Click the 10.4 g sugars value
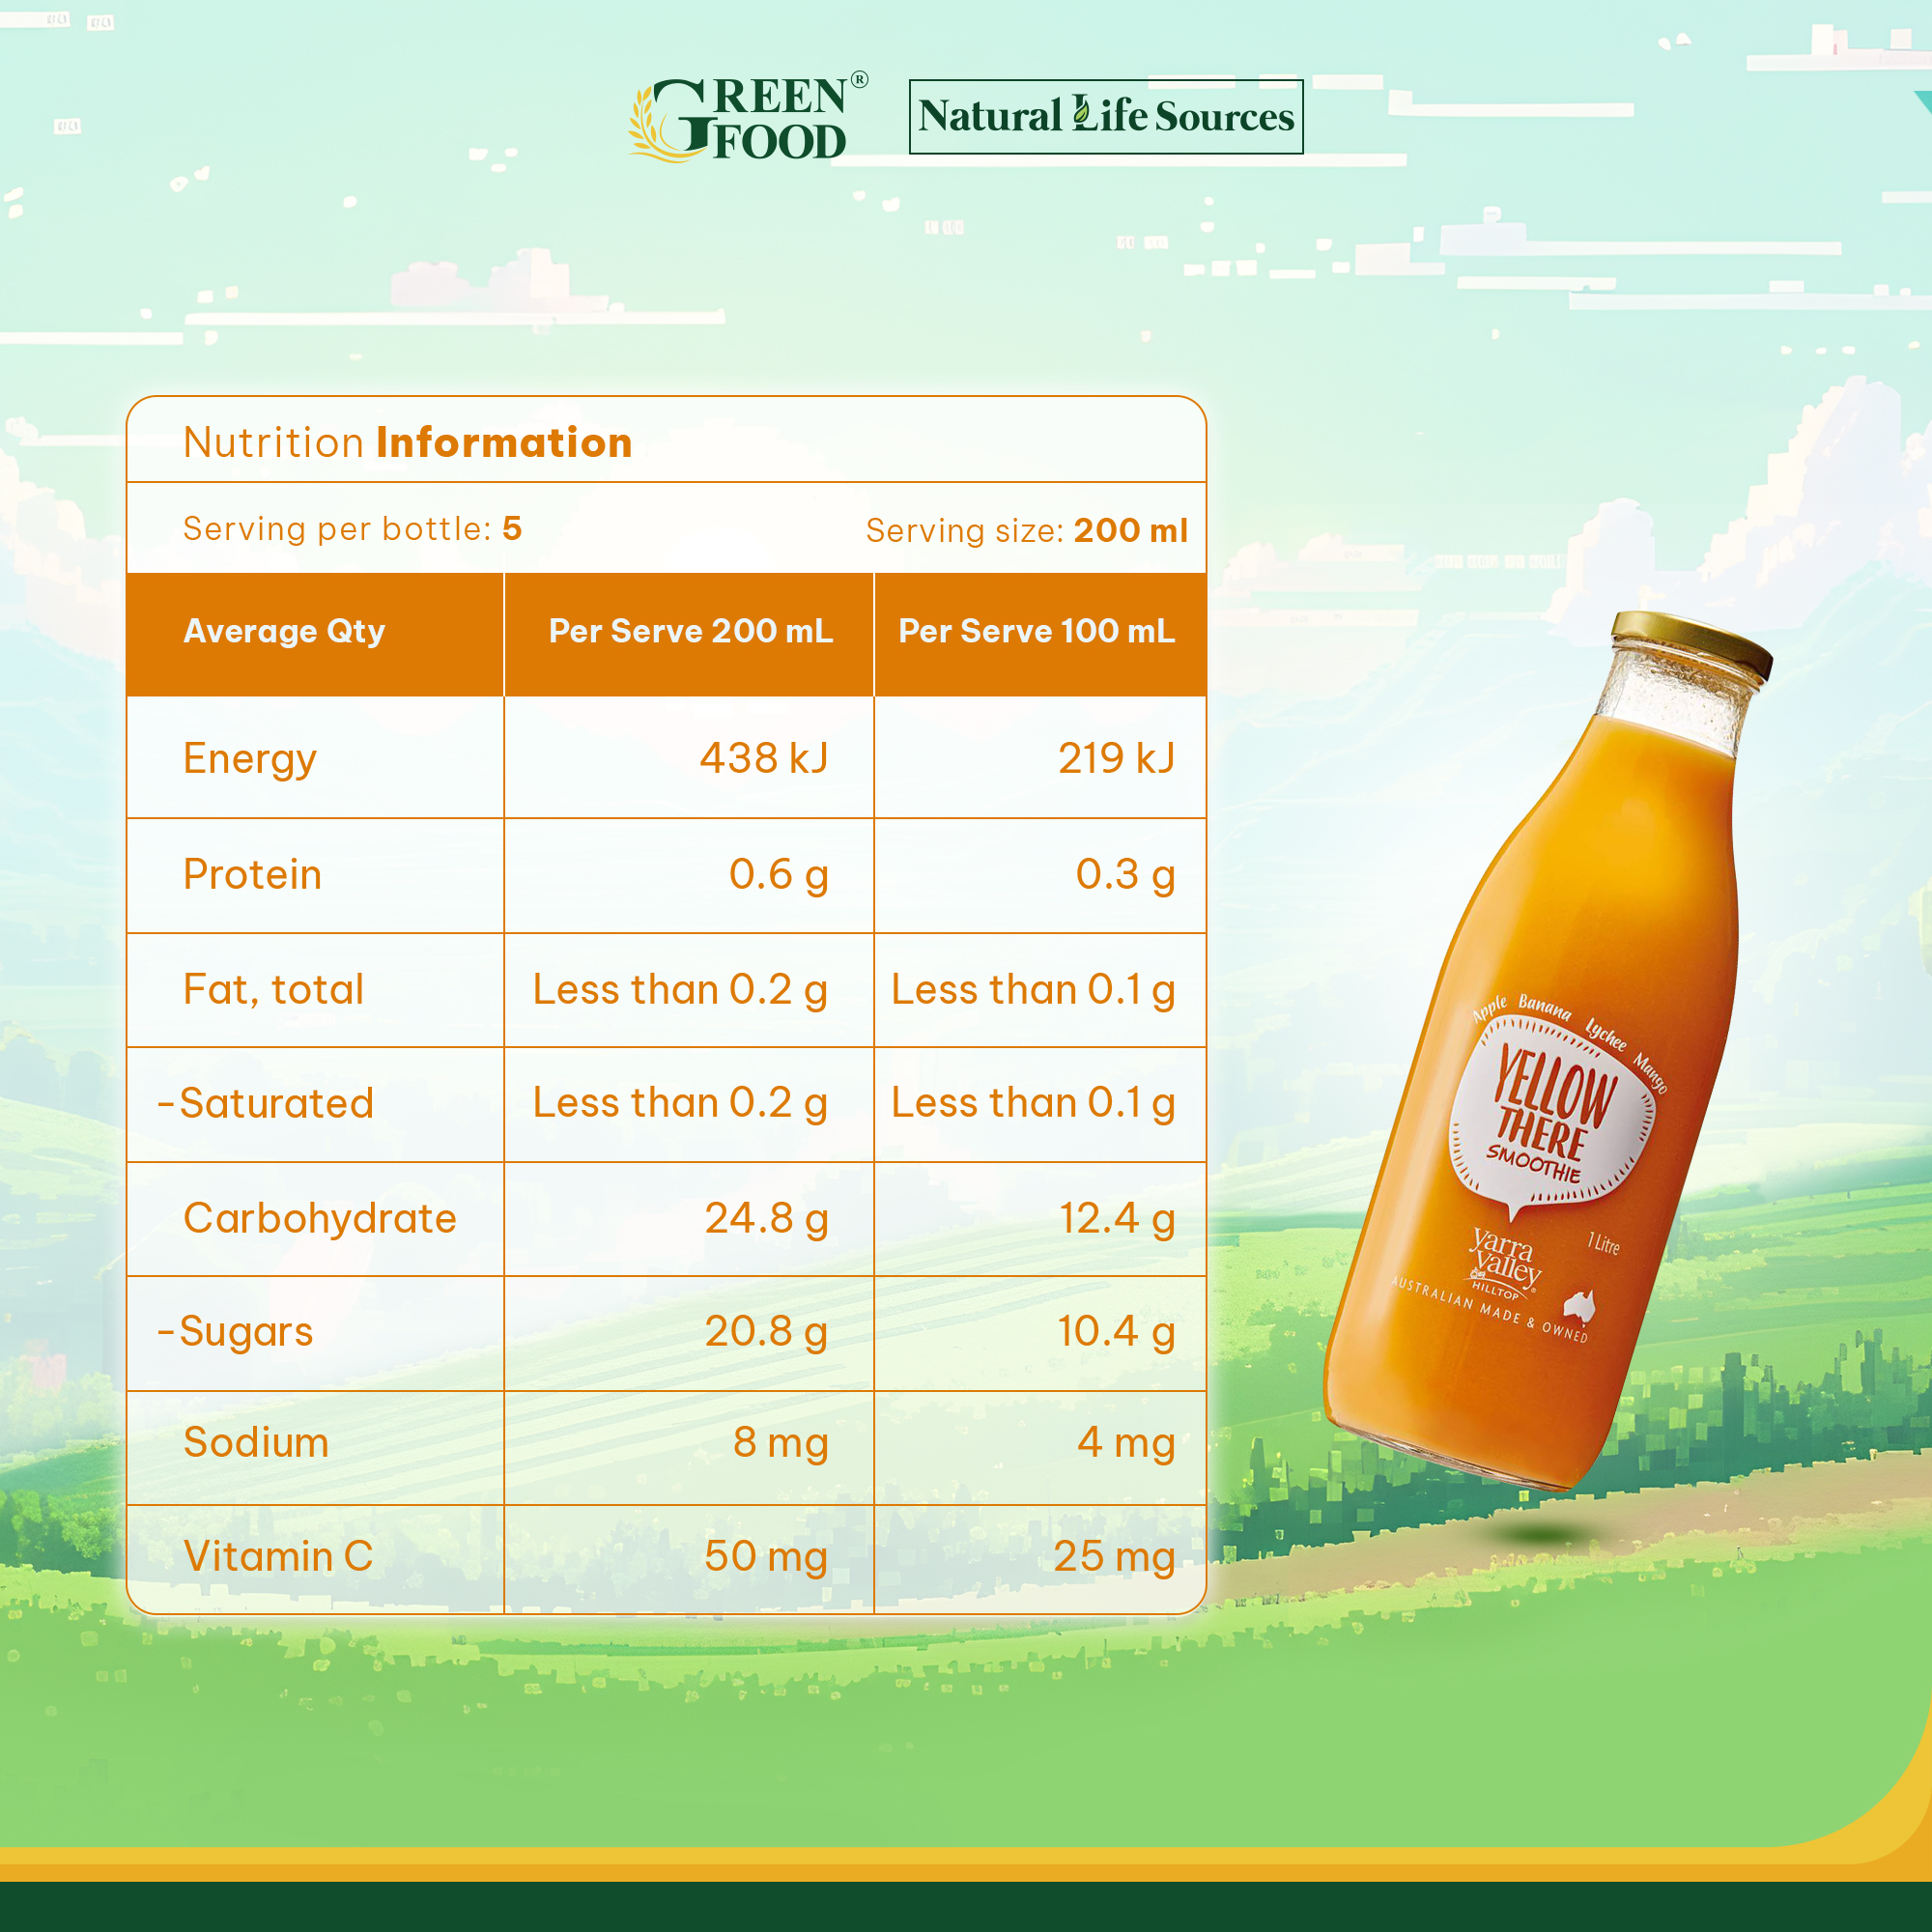The image size is (1932, 1932). click(1116, 1333)
